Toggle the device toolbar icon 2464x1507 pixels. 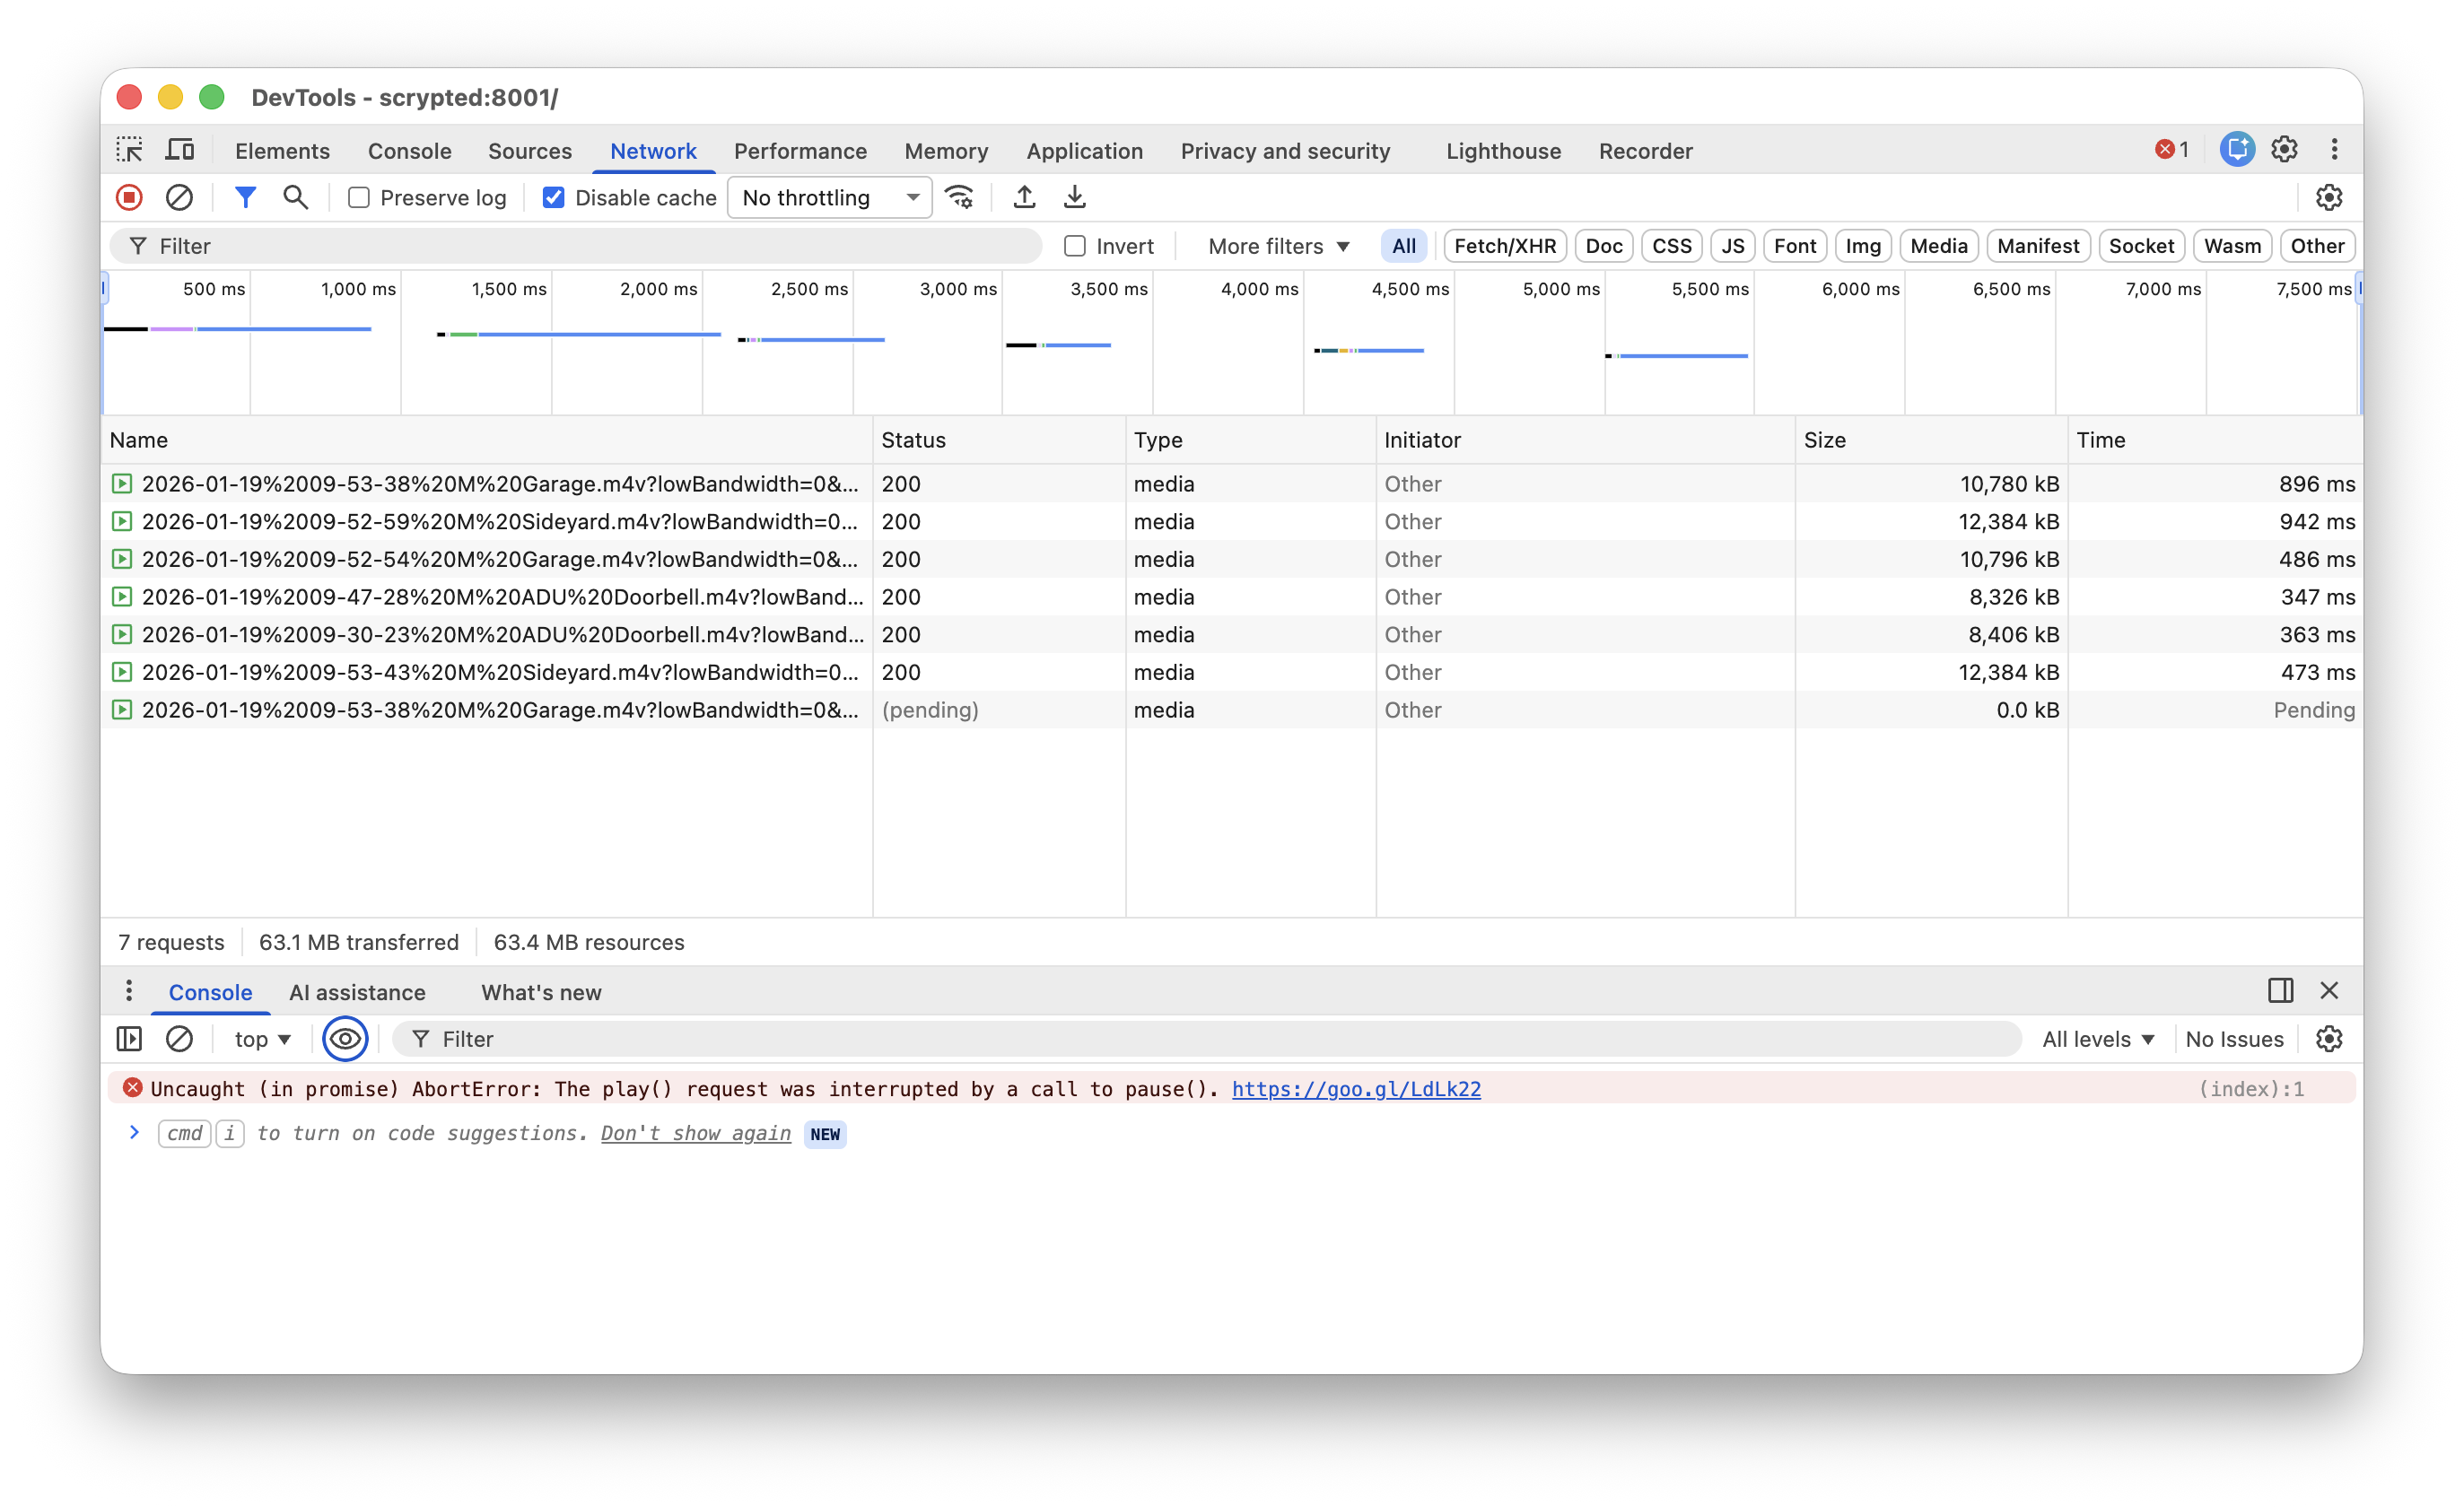tap(180, 150)
